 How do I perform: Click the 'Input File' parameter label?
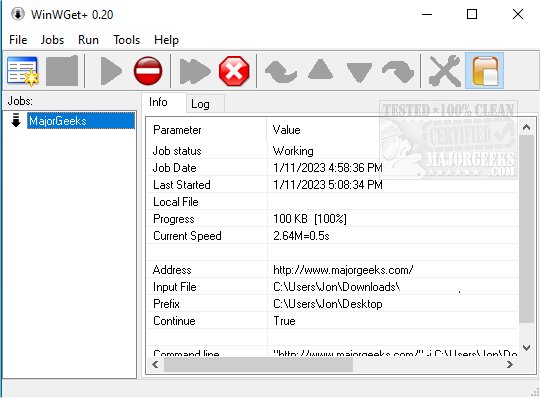175,287
